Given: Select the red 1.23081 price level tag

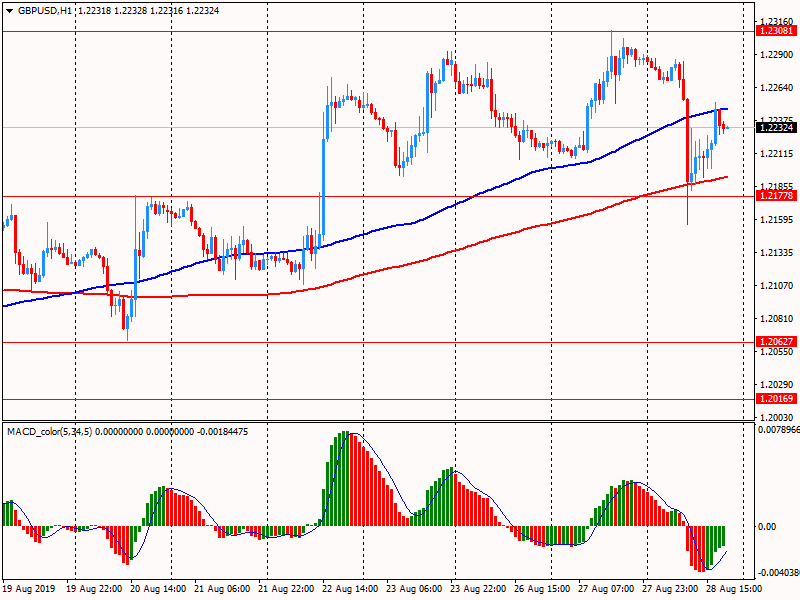Looking at the screenshot, I should pos(776,31).
